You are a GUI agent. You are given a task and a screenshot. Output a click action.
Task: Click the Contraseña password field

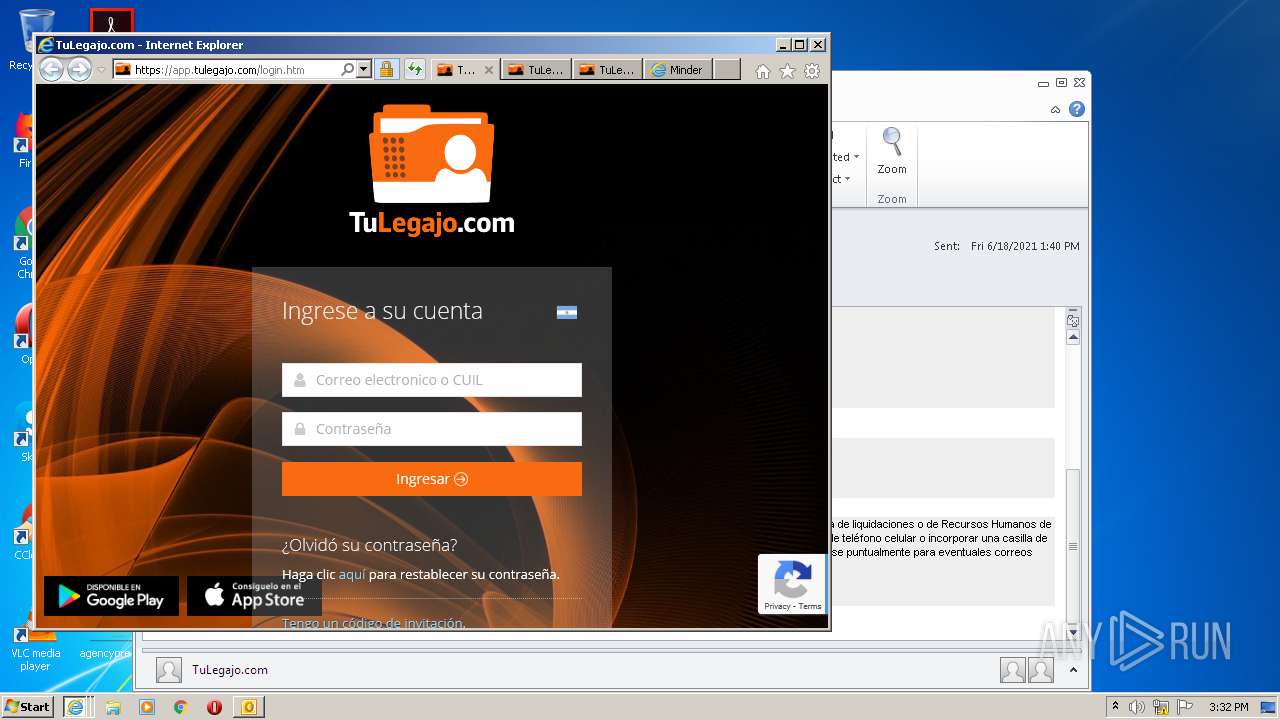pyautogui.click(x=432, y=429)
